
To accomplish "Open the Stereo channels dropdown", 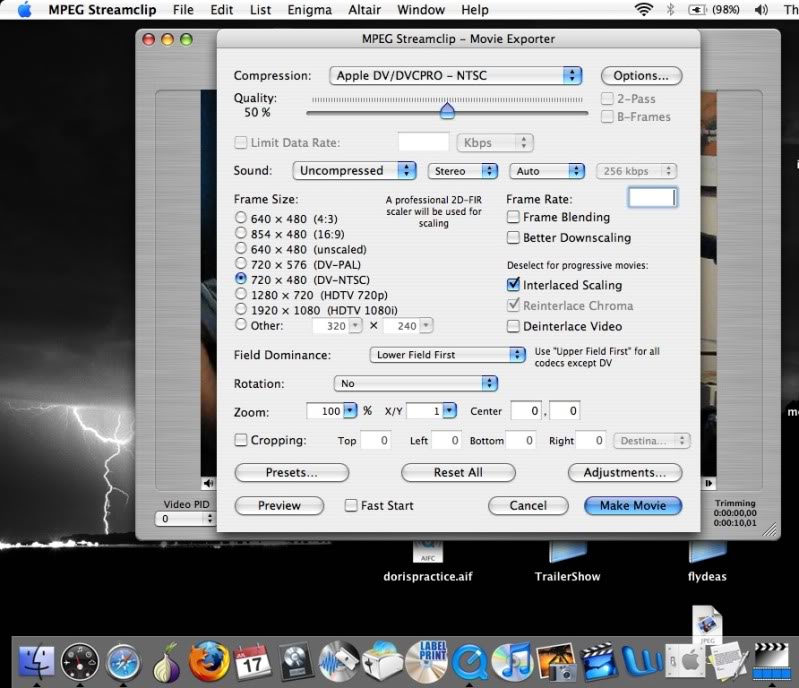I will coord(463,171).
